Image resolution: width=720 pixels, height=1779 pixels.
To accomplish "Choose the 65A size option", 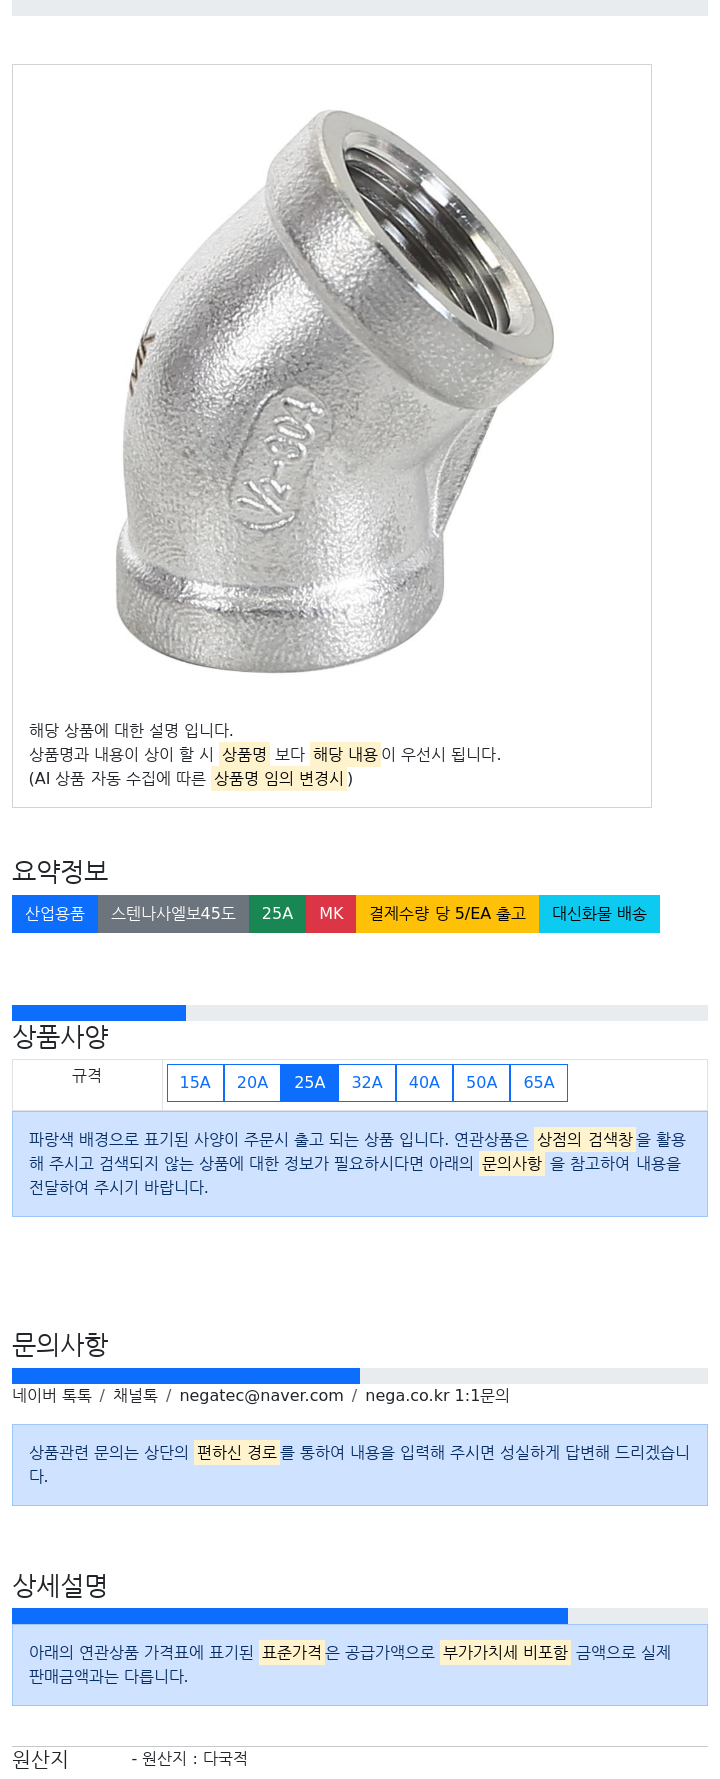I will [x=539, y=1083].
